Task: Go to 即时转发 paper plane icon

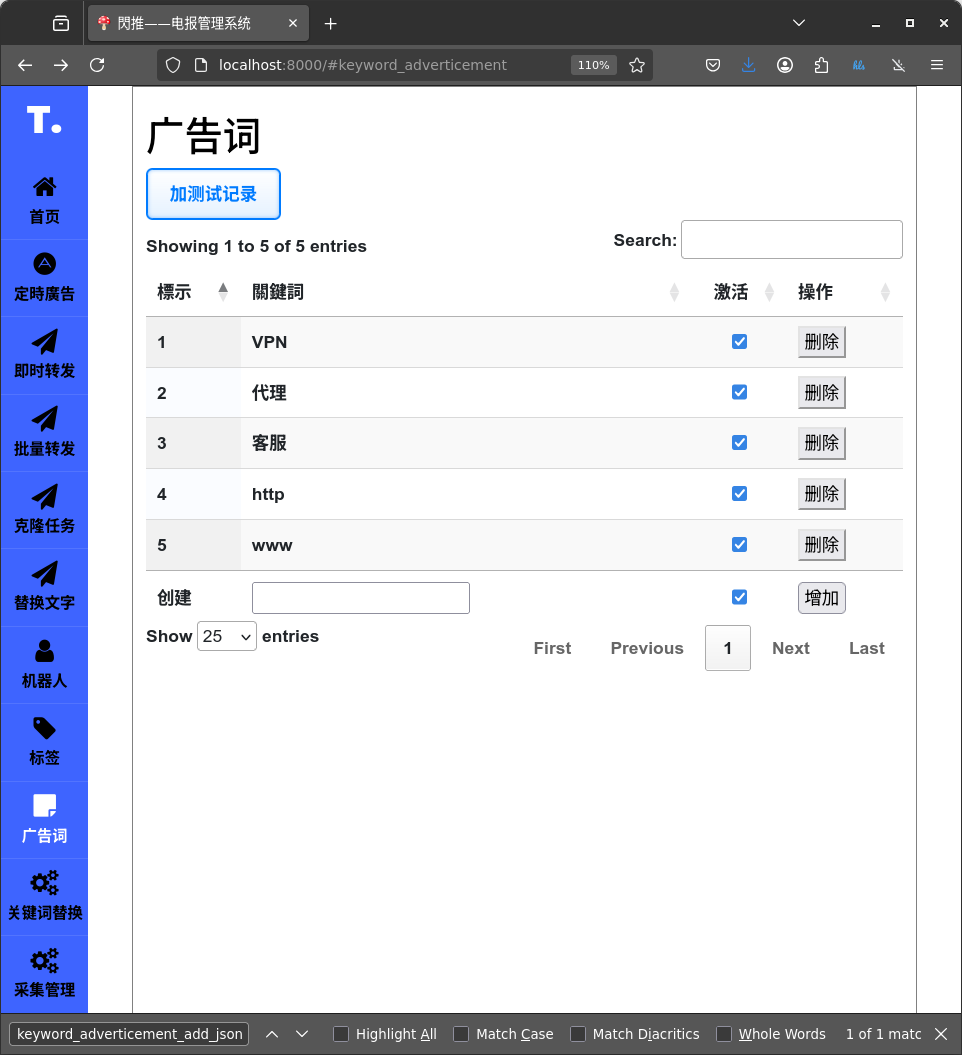Action: point(44,342)
